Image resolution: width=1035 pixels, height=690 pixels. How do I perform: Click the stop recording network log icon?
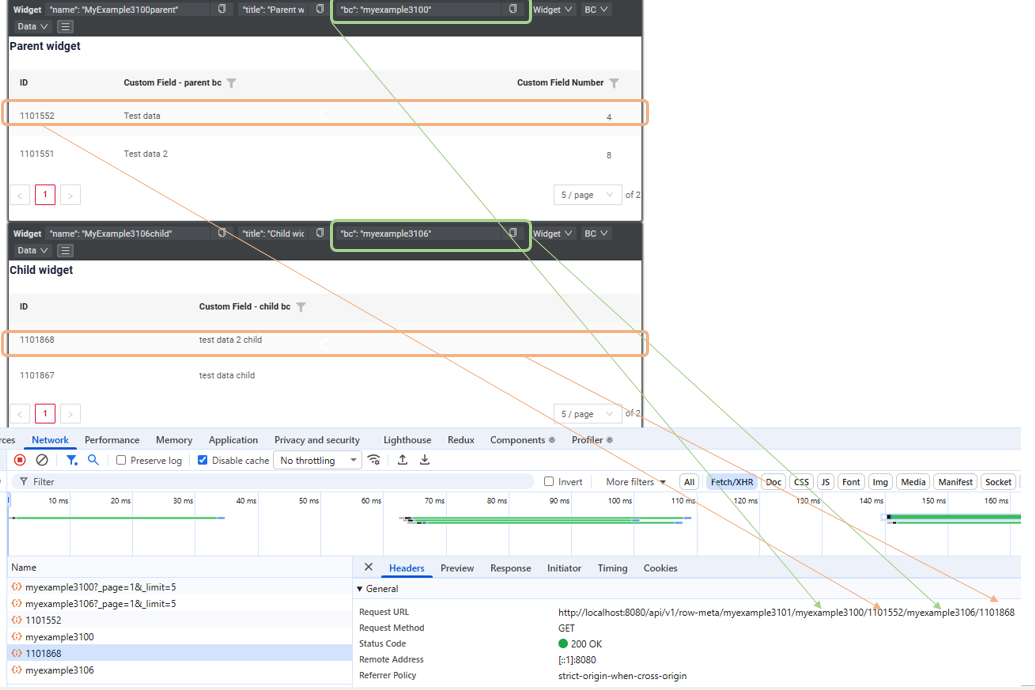coord(20,460)
